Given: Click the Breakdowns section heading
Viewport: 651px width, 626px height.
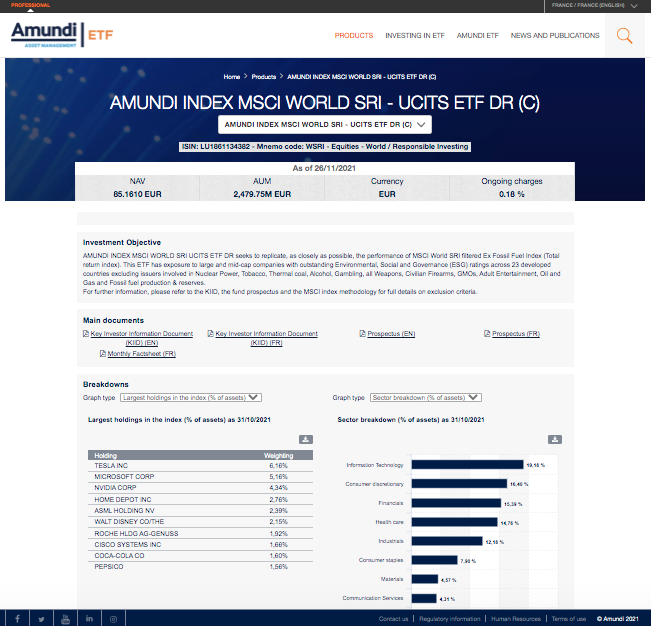Looking at the screenshot, I should click(x=105, y=384).
